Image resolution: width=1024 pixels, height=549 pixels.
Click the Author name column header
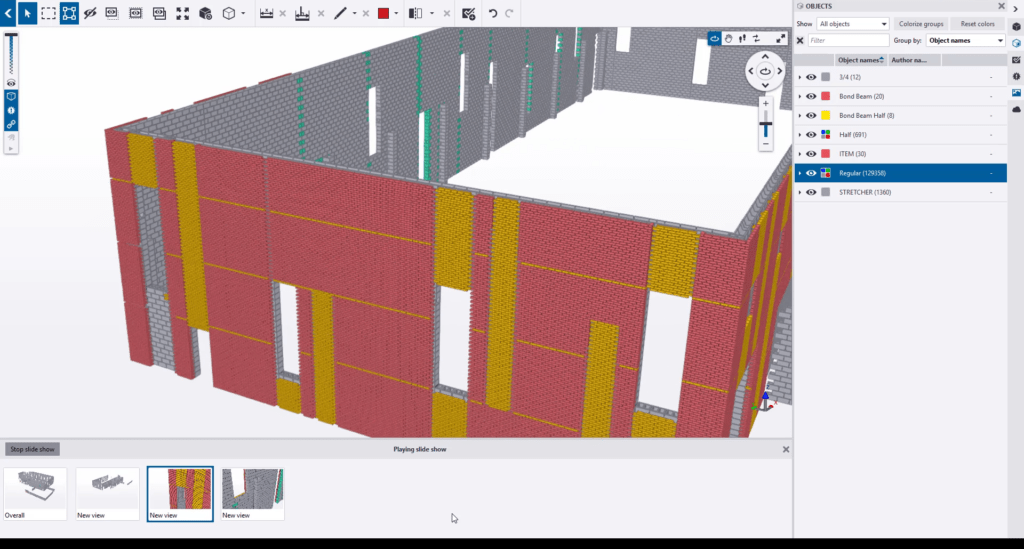tap(908, 60)
